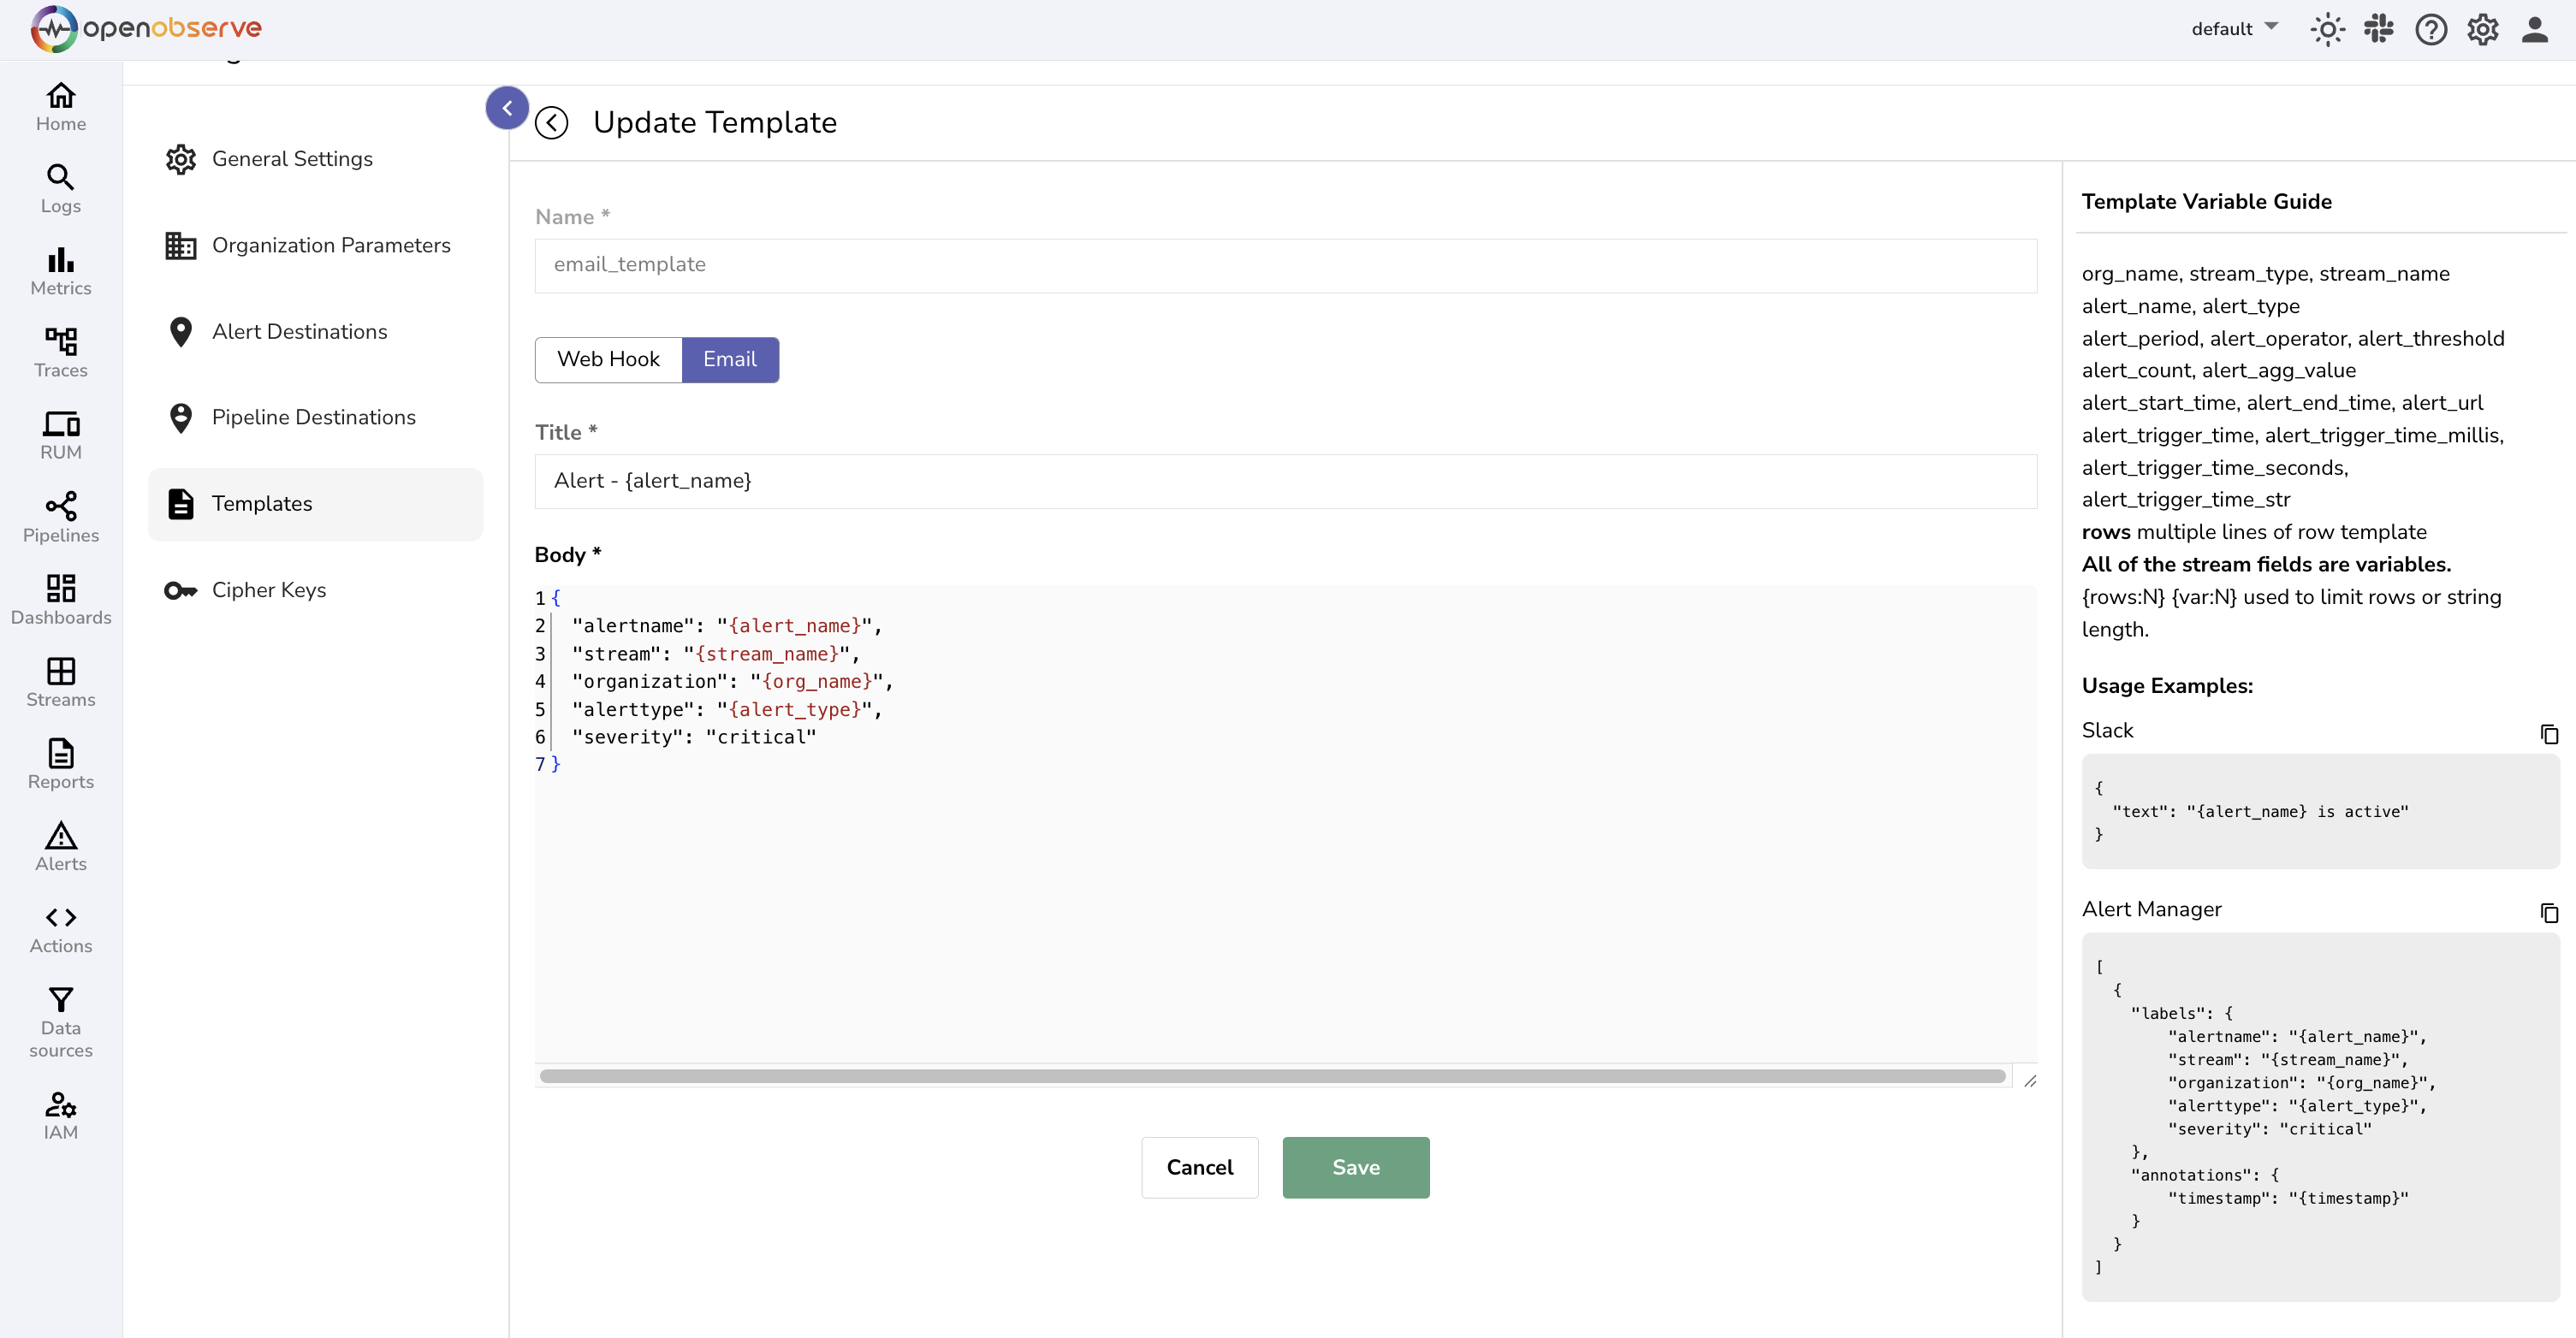The width and height of the screenshot is (2576, 1338).
Task: Go to the Traces page
Action: pos(60,353)
